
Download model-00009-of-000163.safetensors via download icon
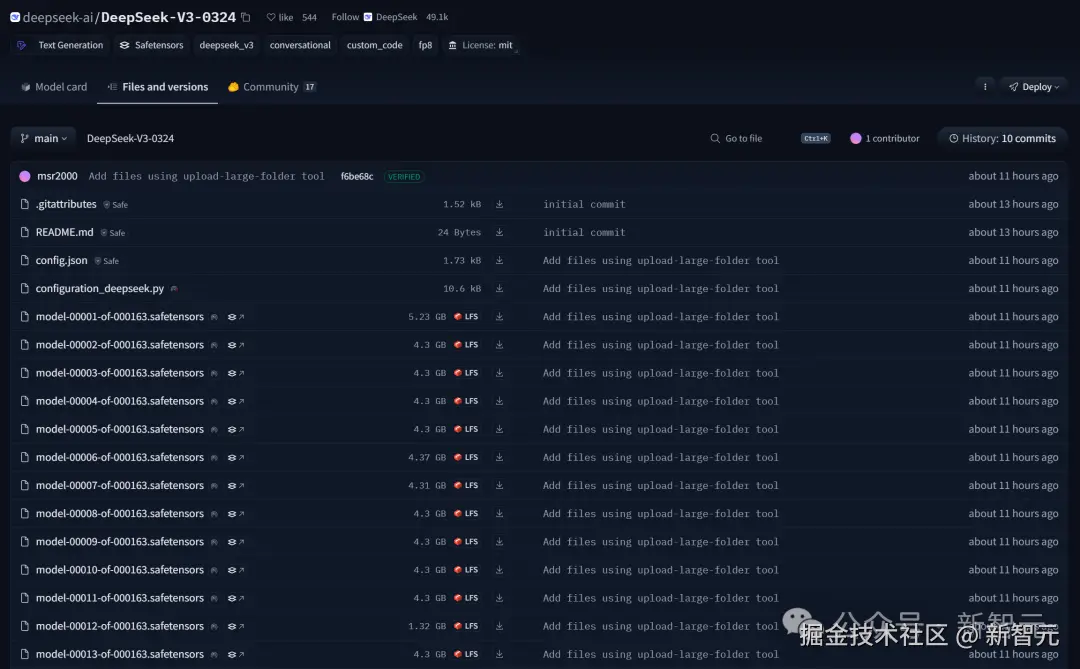(499, 542)
